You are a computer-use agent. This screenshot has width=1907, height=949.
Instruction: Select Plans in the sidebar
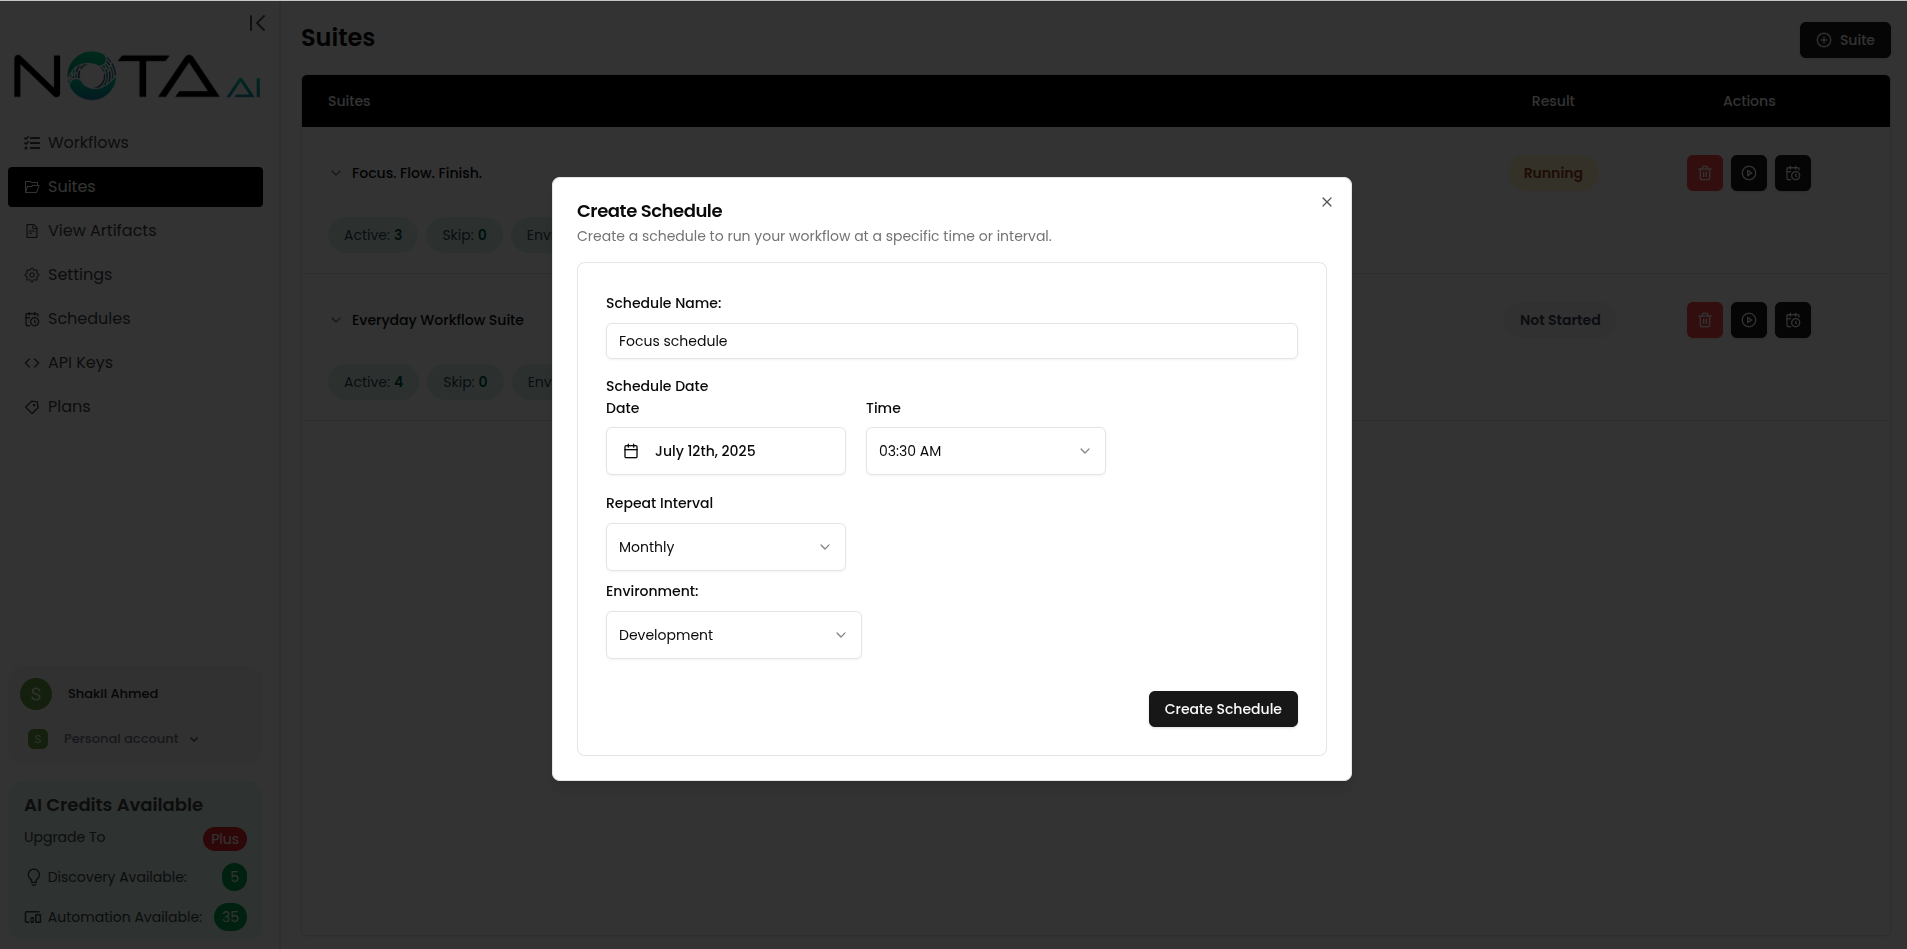(x=68, y=406)
